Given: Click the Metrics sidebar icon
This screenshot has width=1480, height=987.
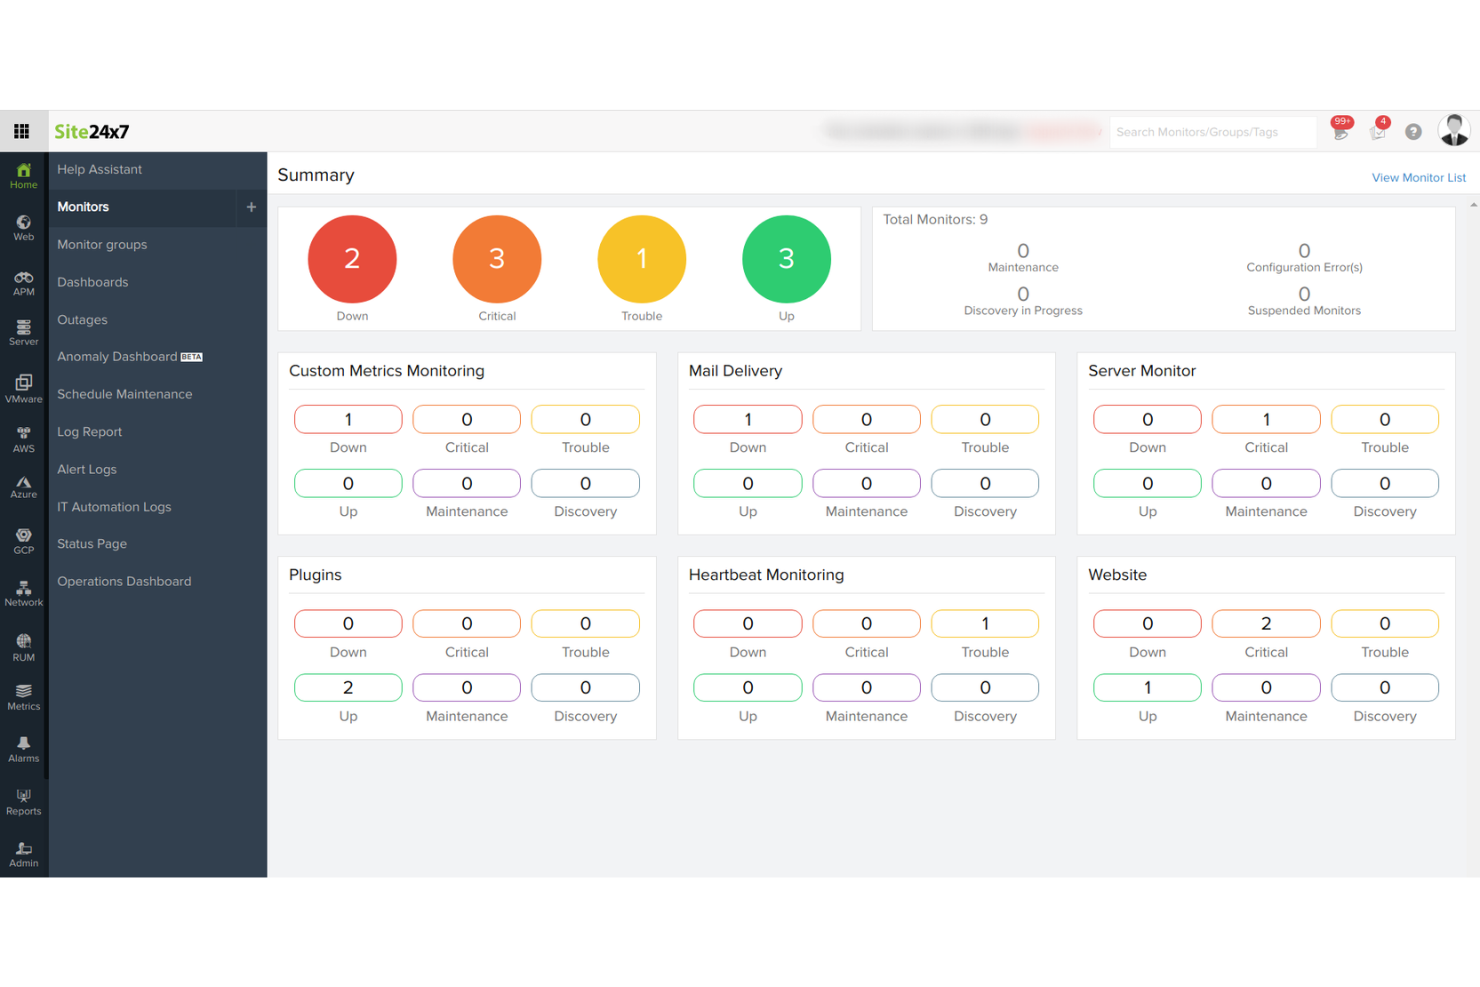Looking at the screenshot, I should tap(22, 697).
